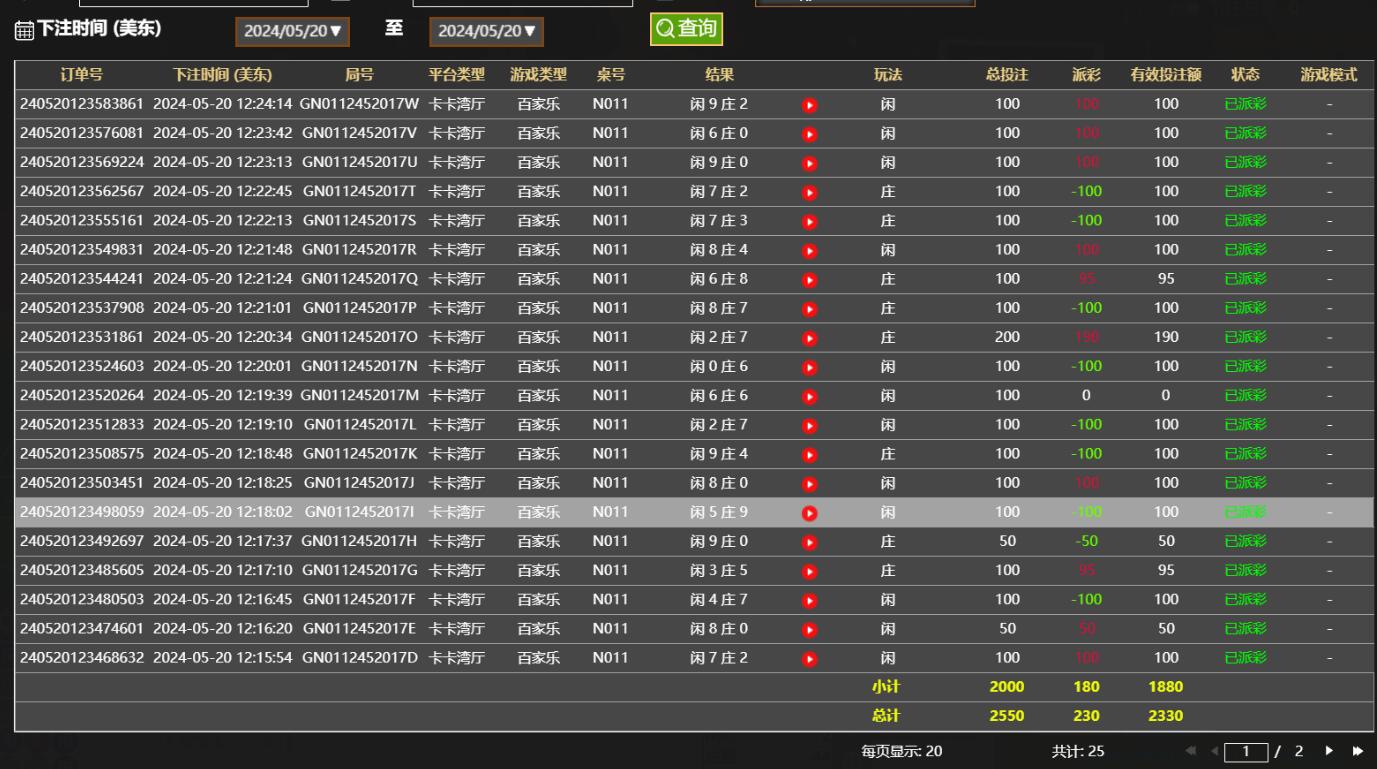Select order number 240520123531861
This screenshot has height=769, width=1377.
pos(82,338)
